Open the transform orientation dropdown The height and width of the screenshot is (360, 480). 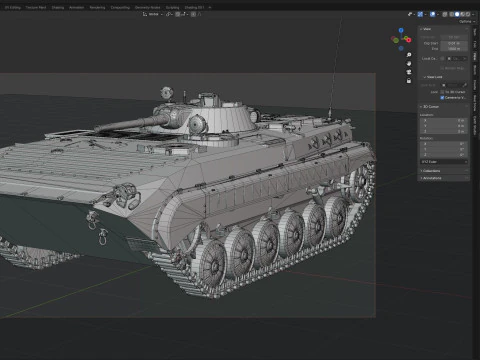(153, 14)
